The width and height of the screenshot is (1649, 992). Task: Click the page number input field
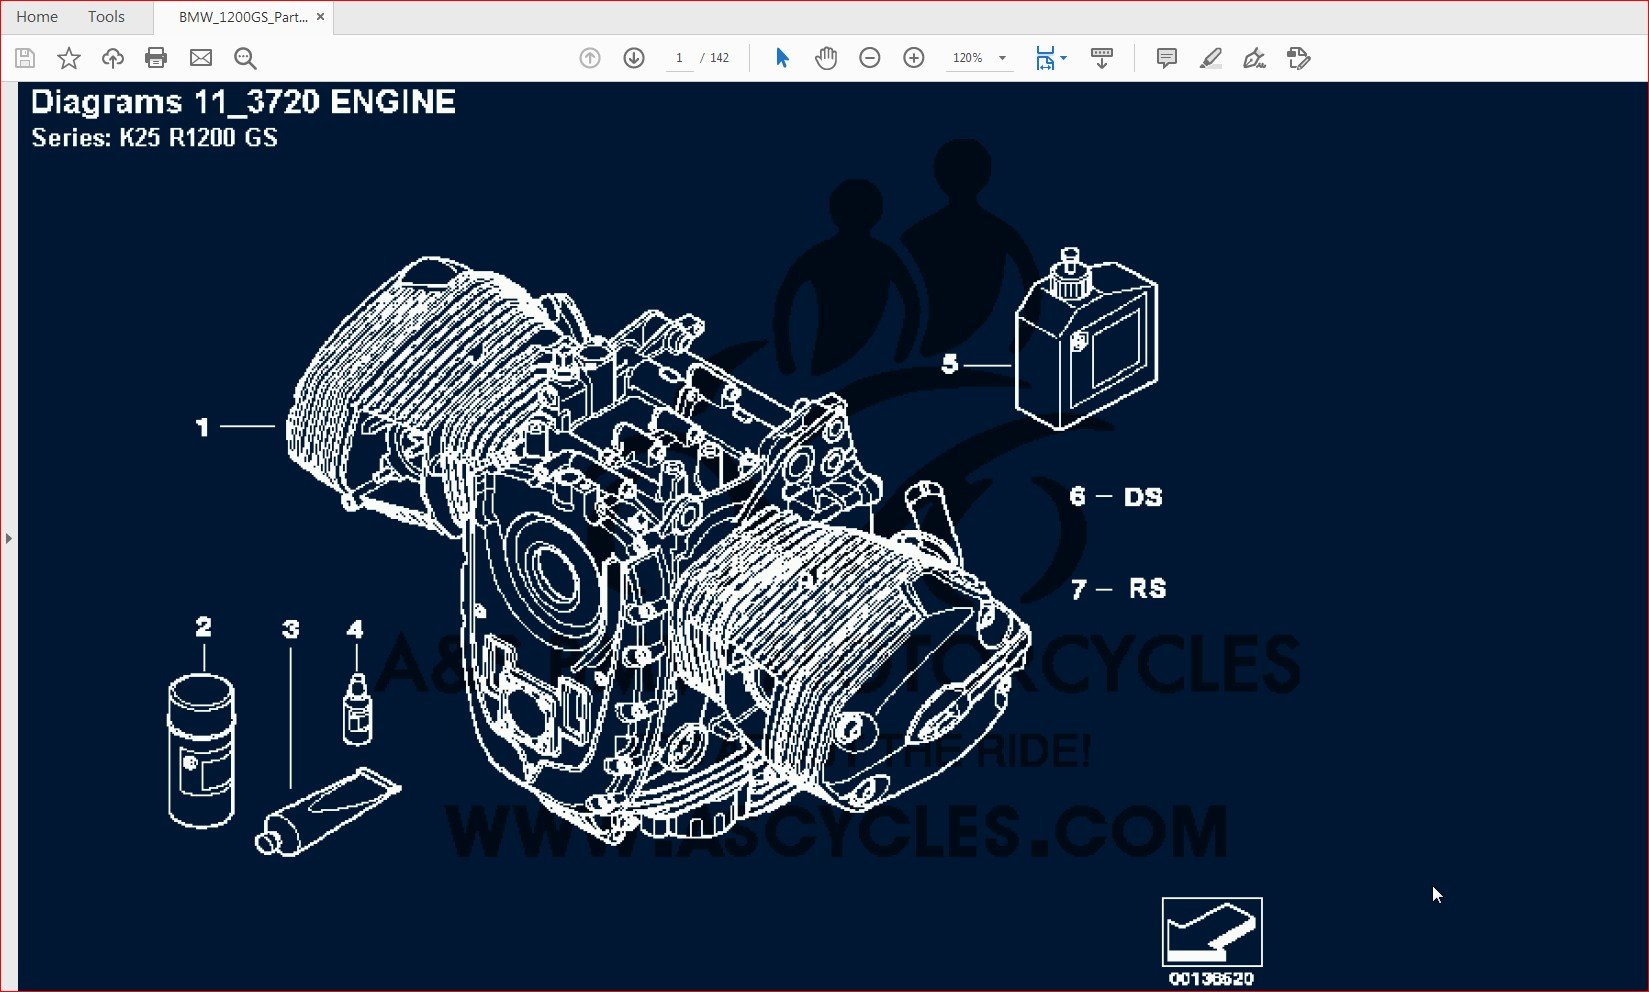coord(679,58)
